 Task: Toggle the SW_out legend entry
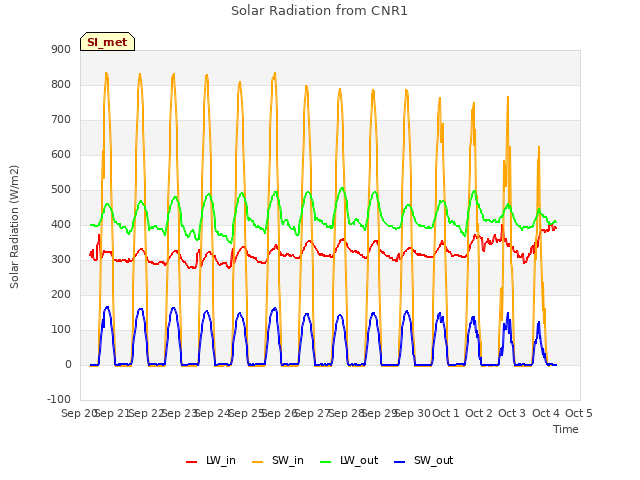click(x=423, y=460)
